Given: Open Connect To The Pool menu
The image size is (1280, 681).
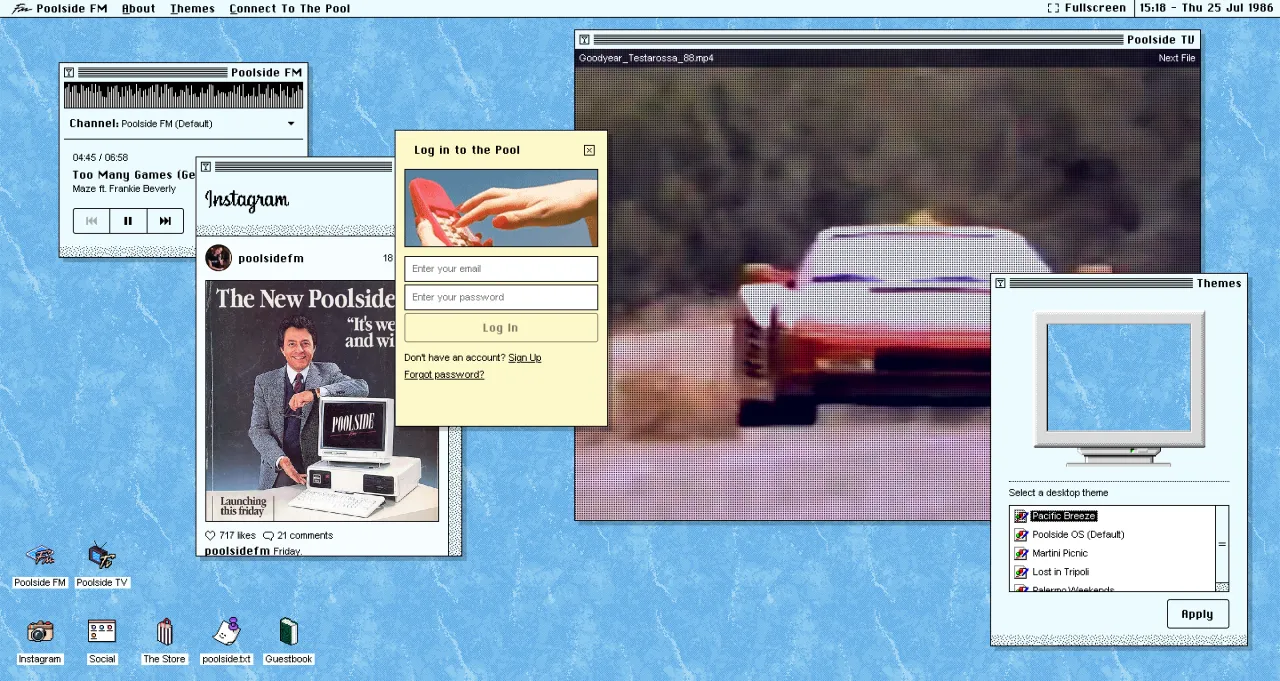Looking at the screenshot, I should [289, 8].
